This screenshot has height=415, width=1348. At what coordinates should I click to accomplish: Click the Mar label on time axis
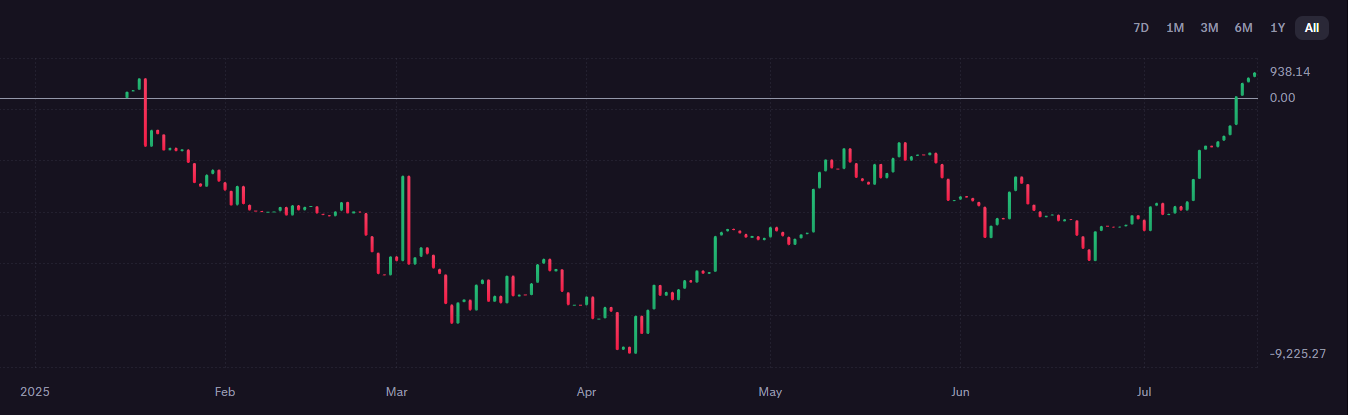[397, 390]
